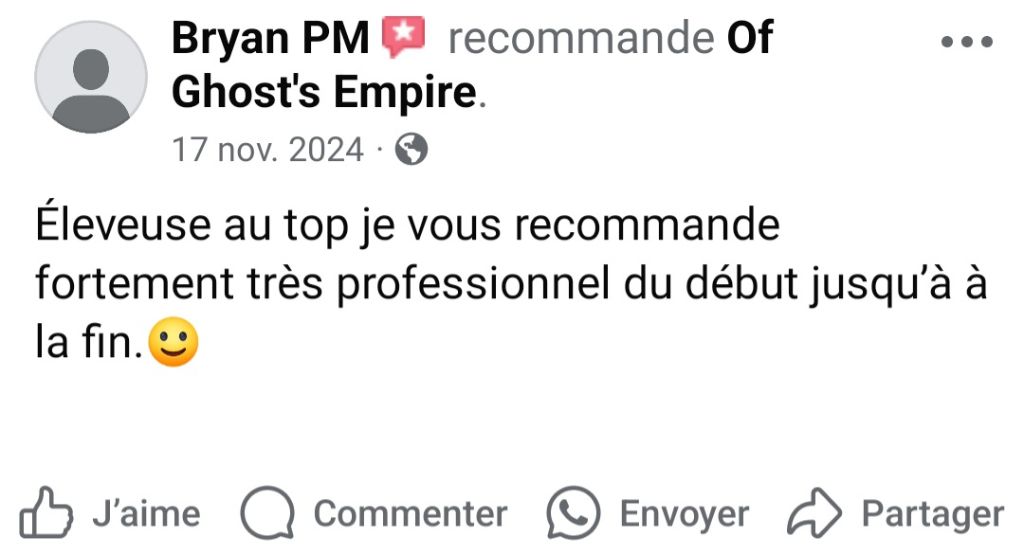The width and height of the screenshot is (1024, 555).
Task: Click the speech bubble comment icon
Action: [x=267, y=513]
